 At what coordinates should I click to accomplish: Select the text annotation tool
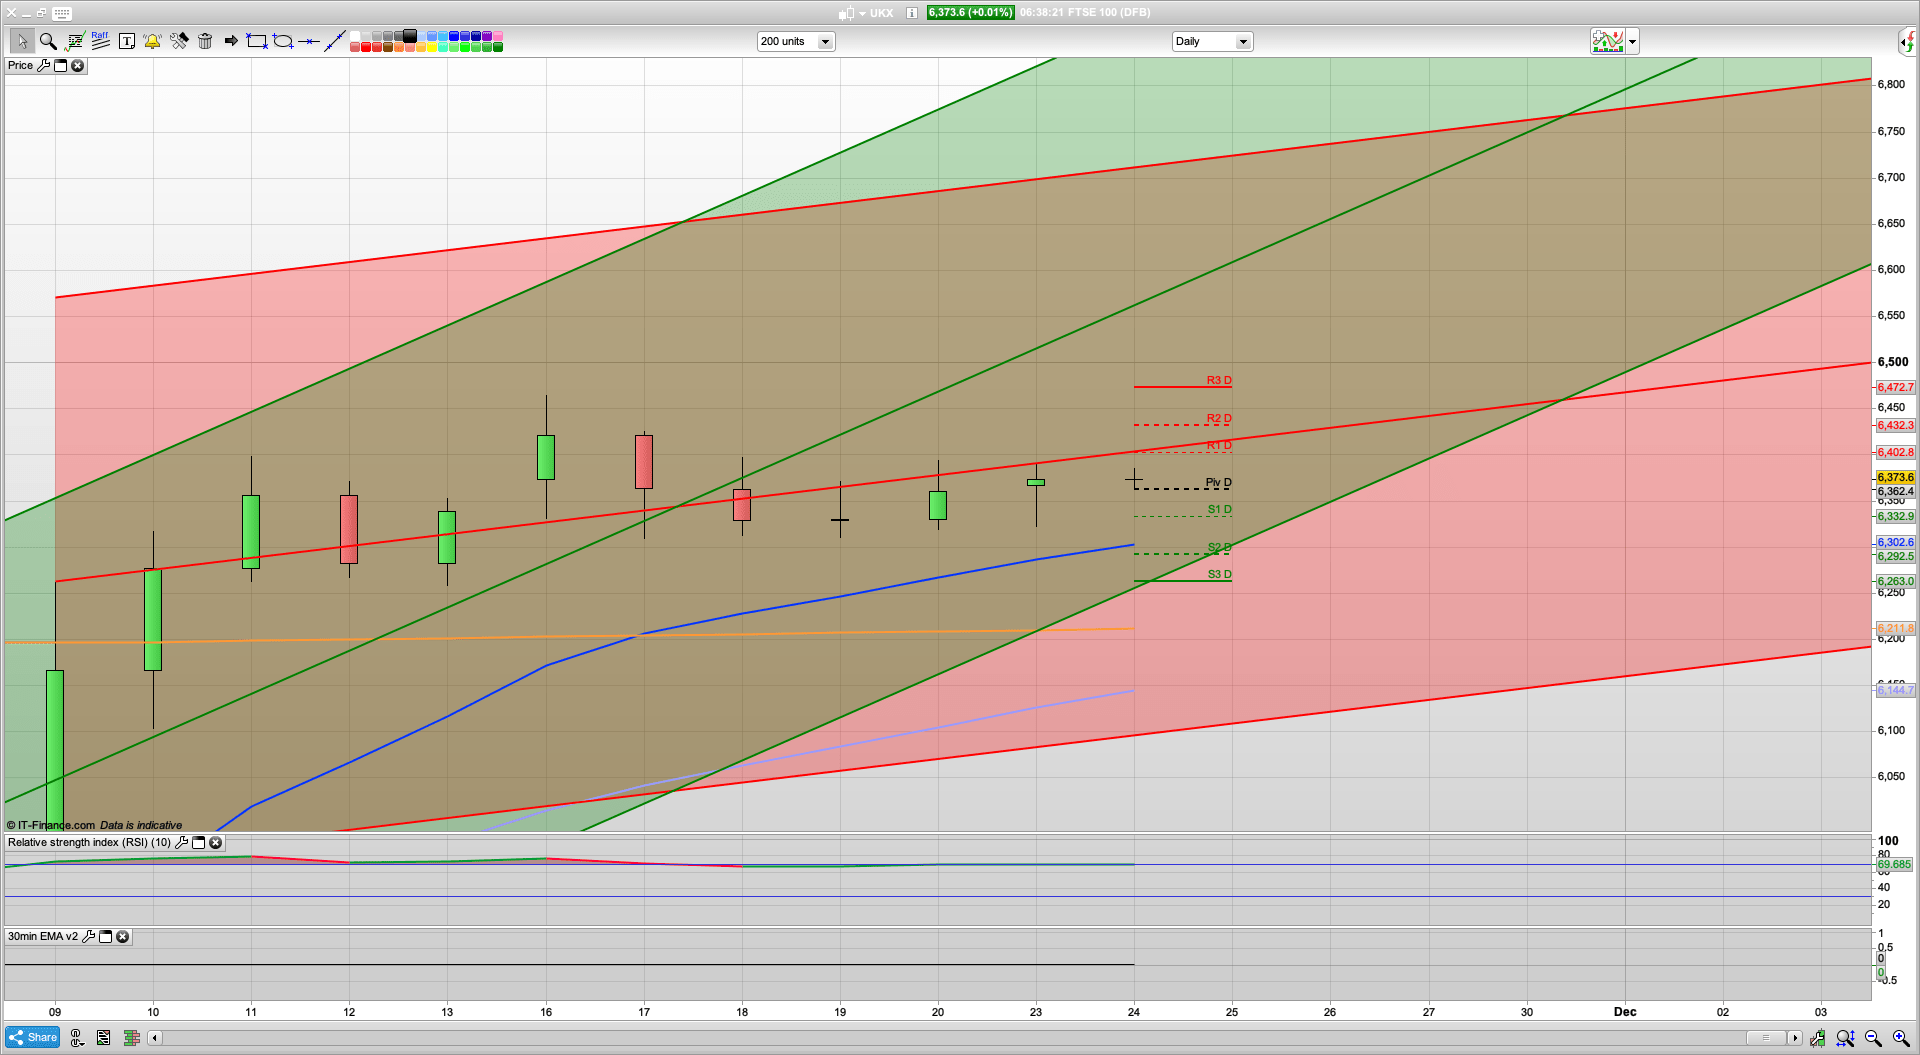[x=126, y=41]
